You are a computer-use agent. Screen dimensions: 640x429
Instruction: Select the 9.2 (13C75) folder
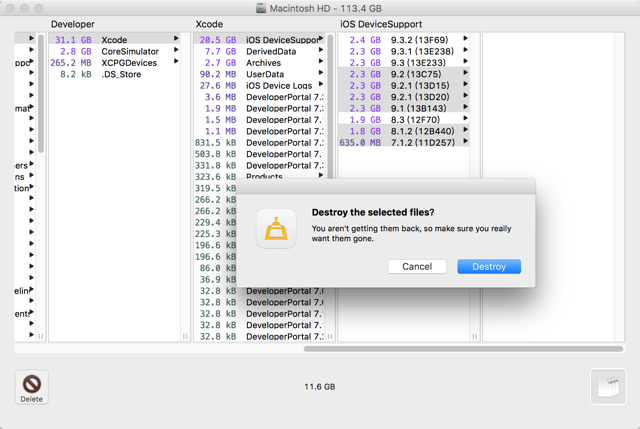(404, 74)
